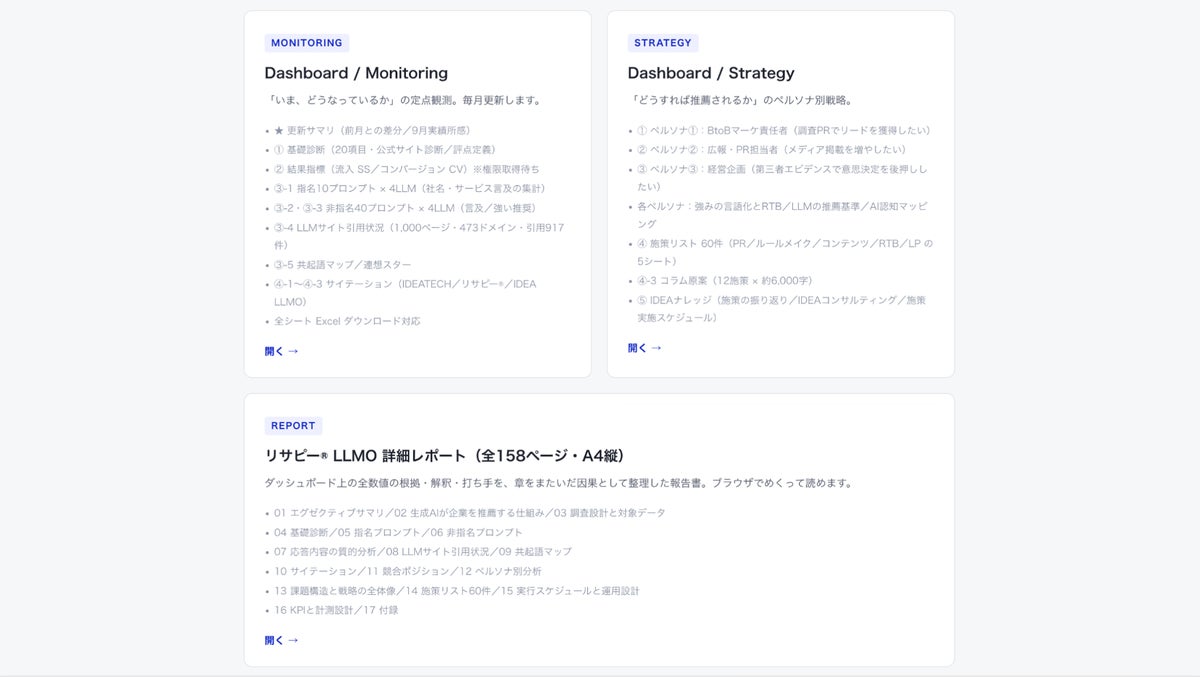Click the 01 エグゼクティブサマリ report line

pos(469,513)
